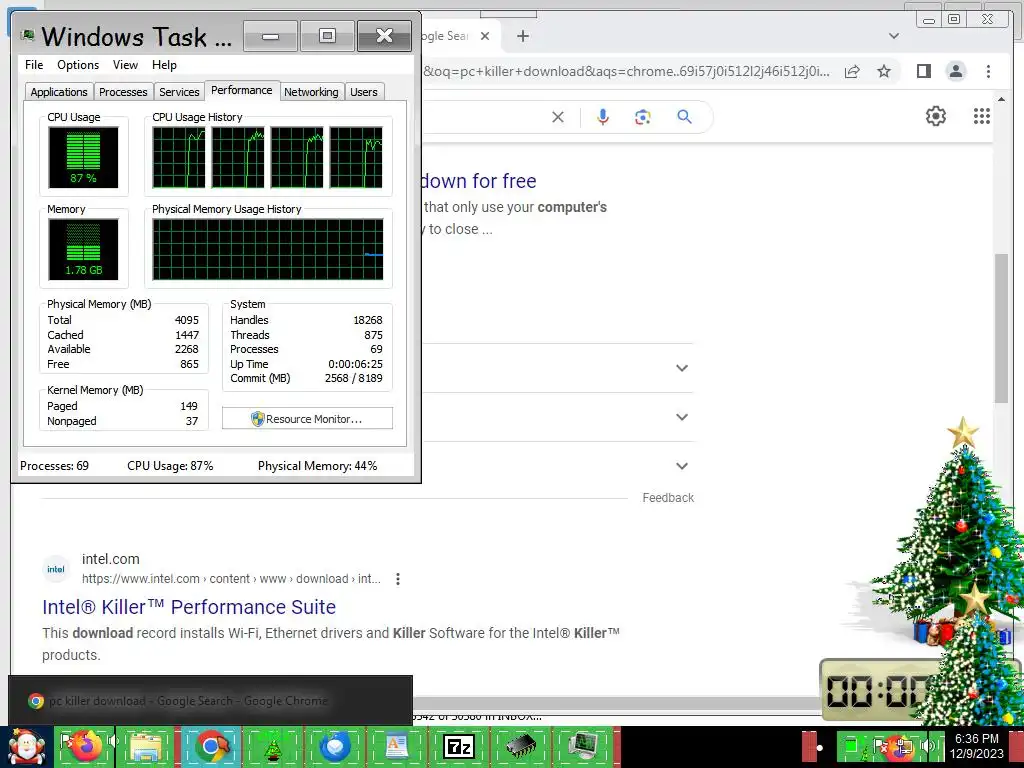
Task: Open the WordPad document taskbar icon
Action: 396,746
